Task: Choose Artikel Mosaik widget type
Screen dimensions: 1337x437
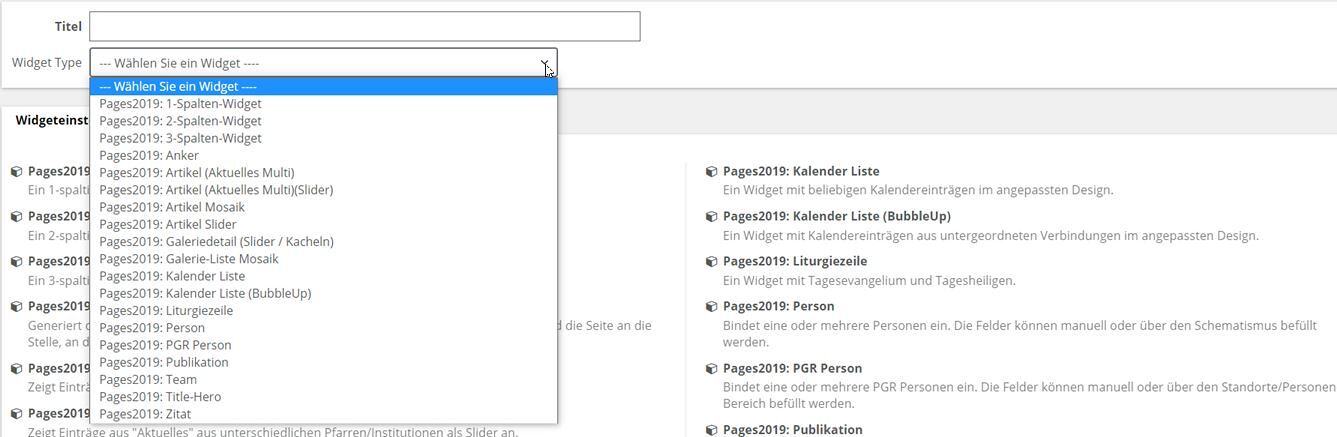Action: pos(172,207)
